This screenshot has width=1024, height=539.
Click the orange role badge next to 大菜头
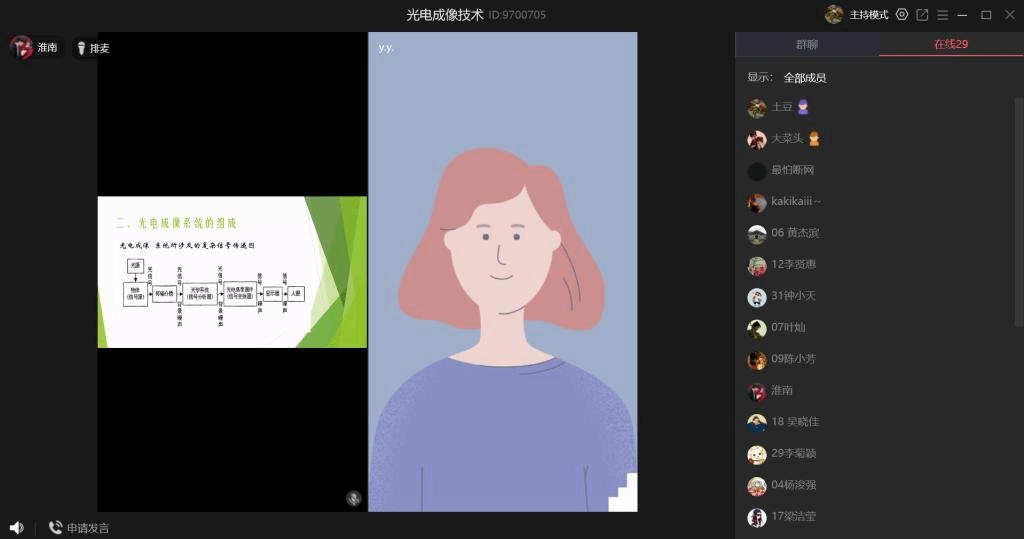coord(814,139)
